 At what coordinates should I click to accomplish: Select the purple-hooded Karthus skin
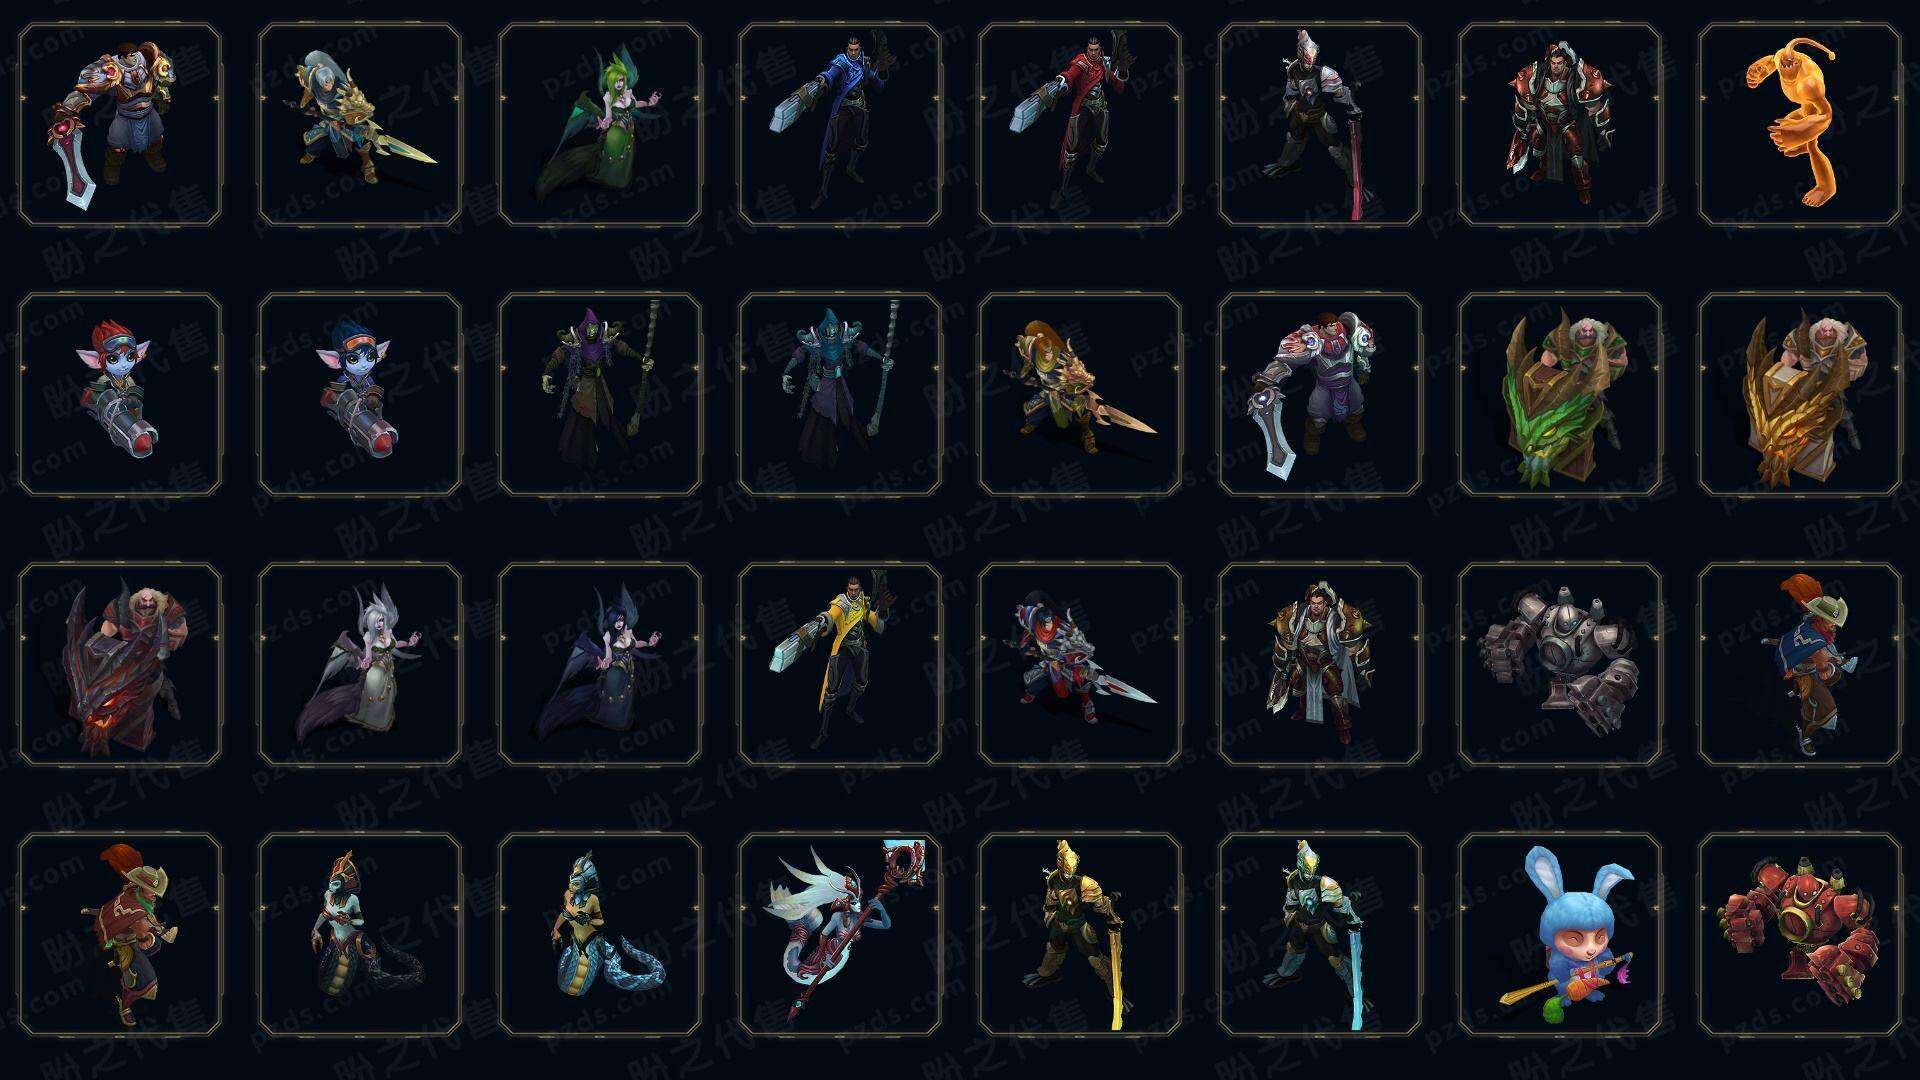pyautogui.click(x=599, y=395)
